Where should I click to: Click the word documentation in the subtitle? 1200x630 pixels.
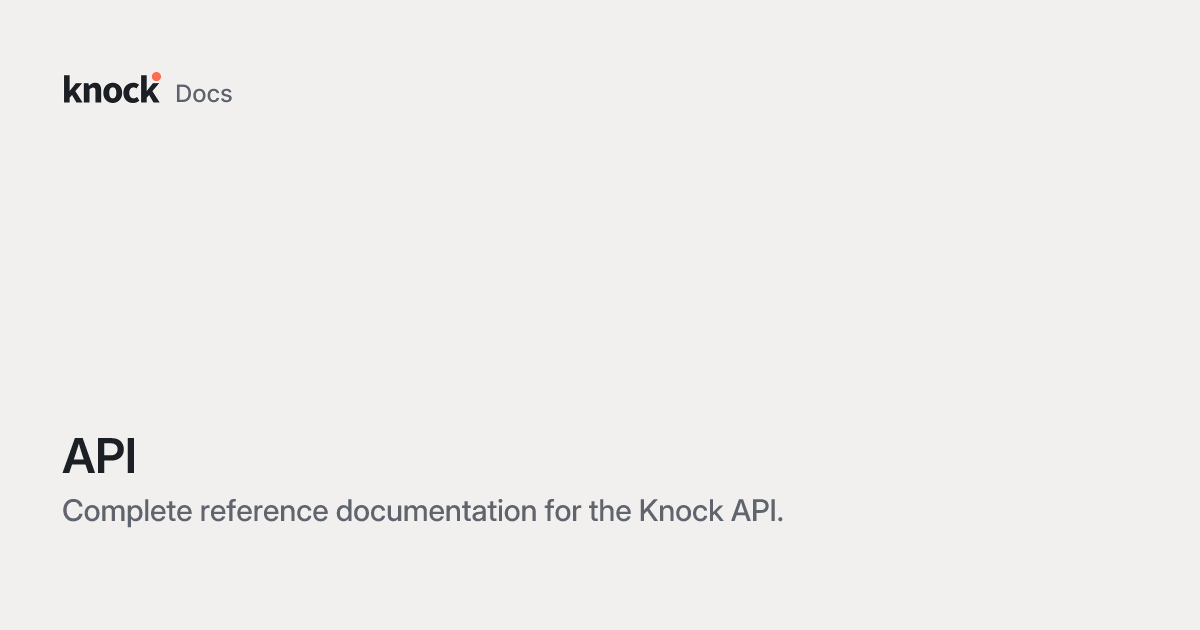[436, 512]
